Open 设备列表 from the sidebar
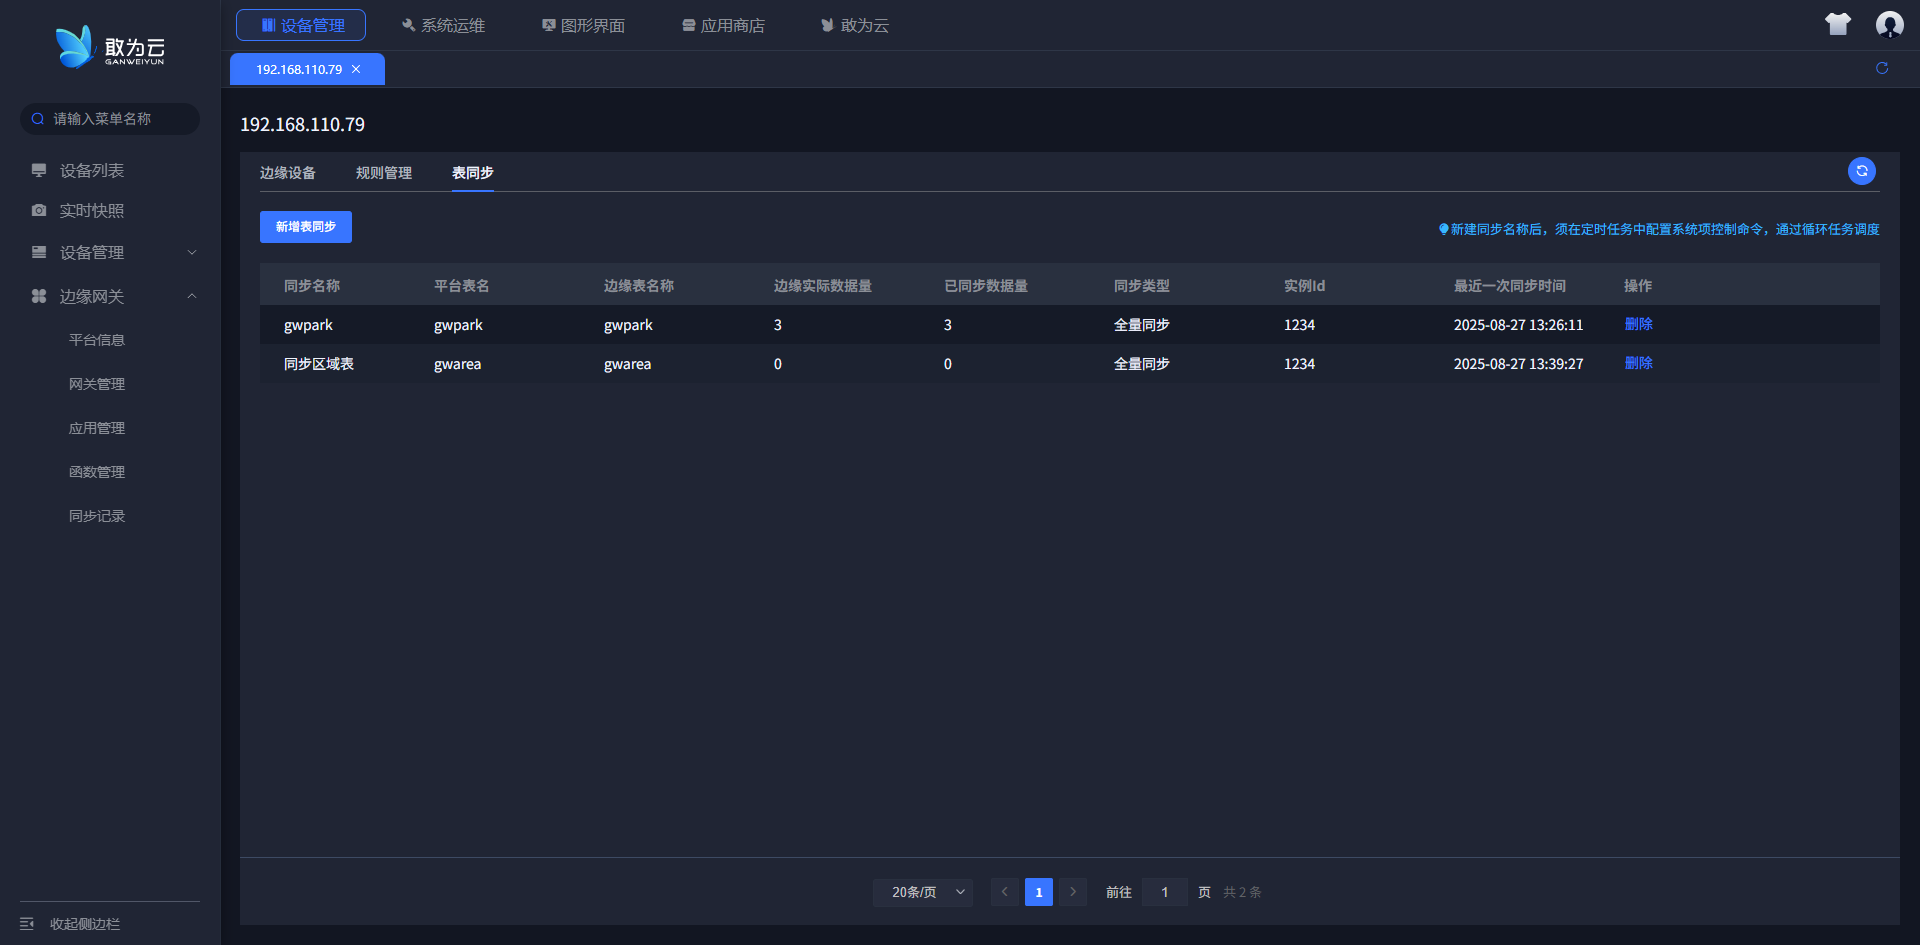The width and height of the screenshot is (1920, 945). coord(91,171)
